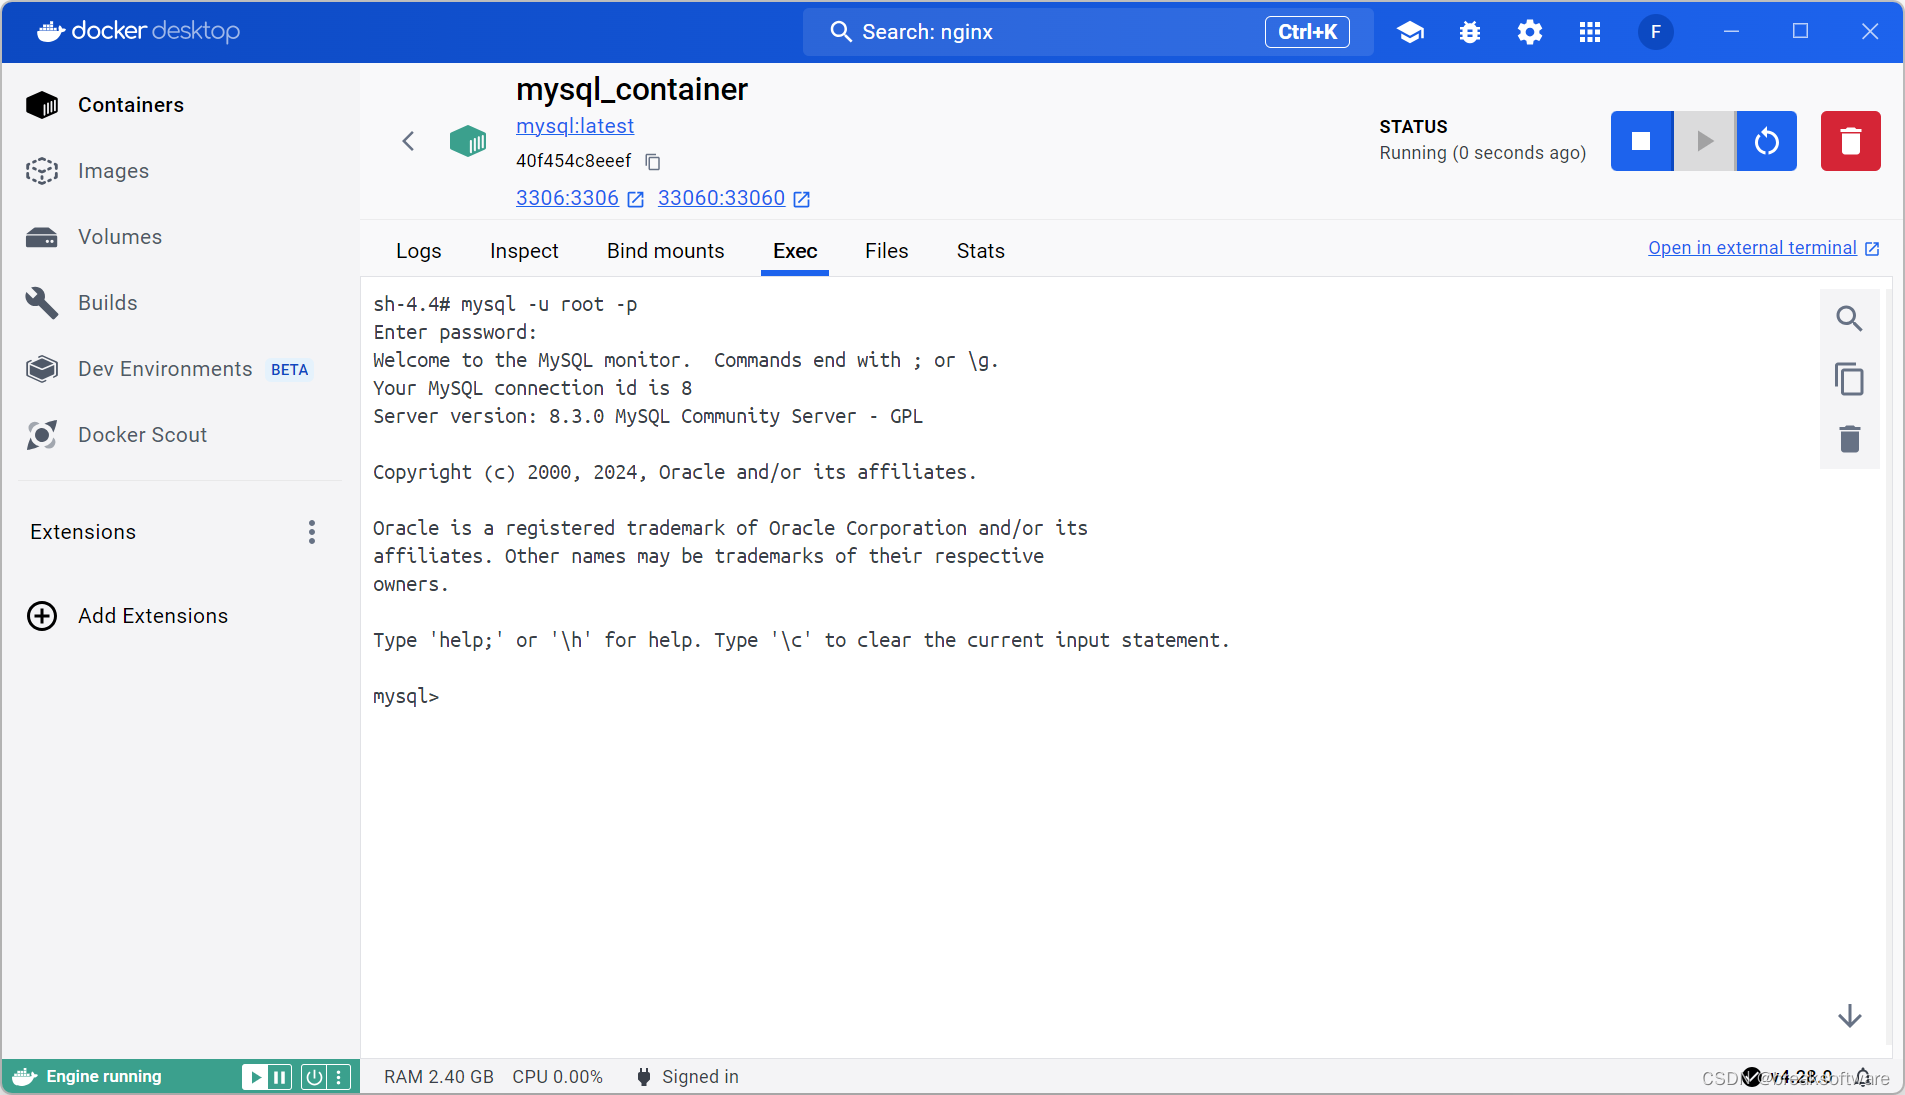This screenshot has height=1095, width=1905.
Task: Open engine more options menu in status bar
Action: click(x=339, y=1077)
